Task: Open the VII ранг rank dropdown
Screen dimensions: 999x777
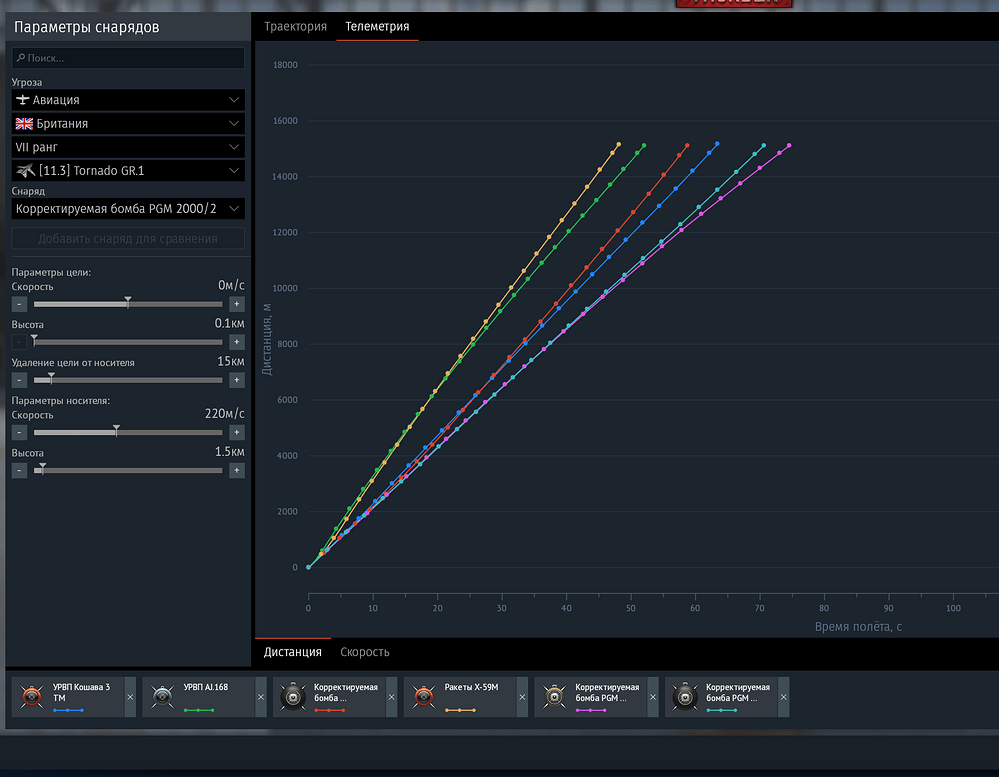Action: click(x=128, y=147)
